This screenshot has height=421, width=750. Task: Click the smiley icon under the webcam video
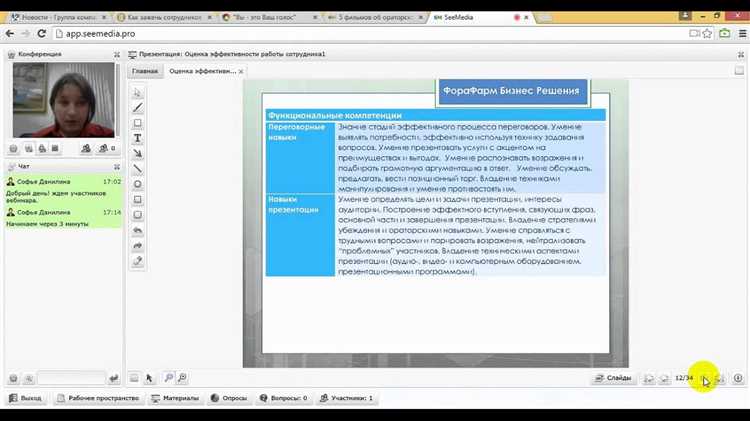pos(13,149)
